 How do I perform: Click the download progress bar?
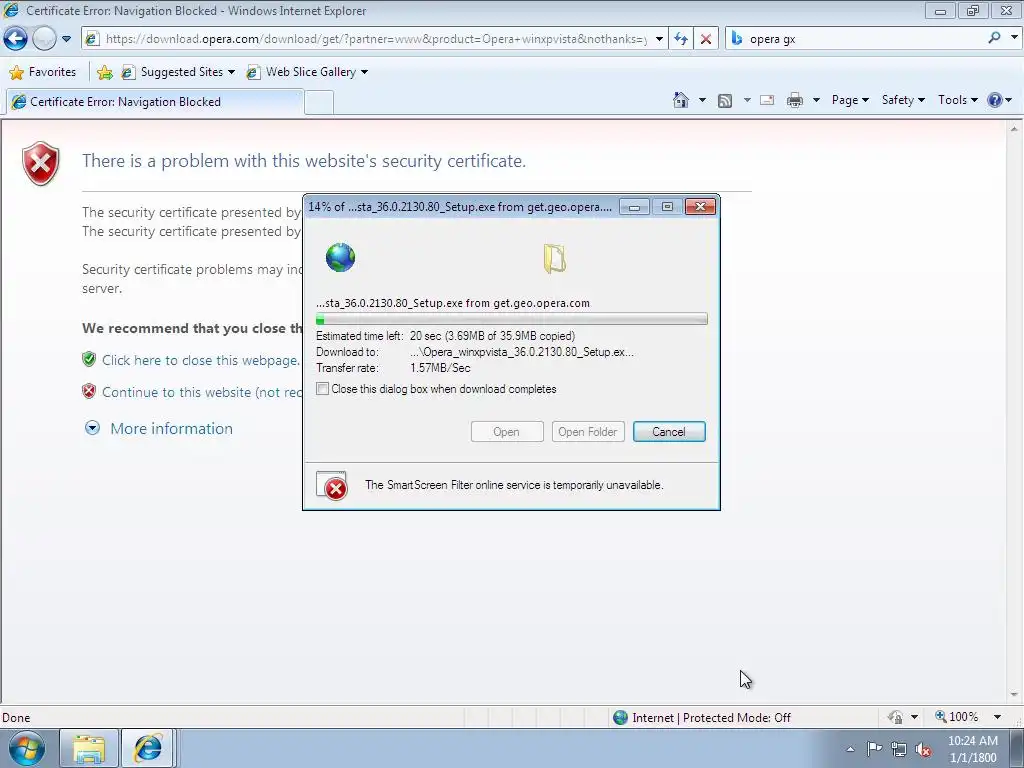click(511, 319)
